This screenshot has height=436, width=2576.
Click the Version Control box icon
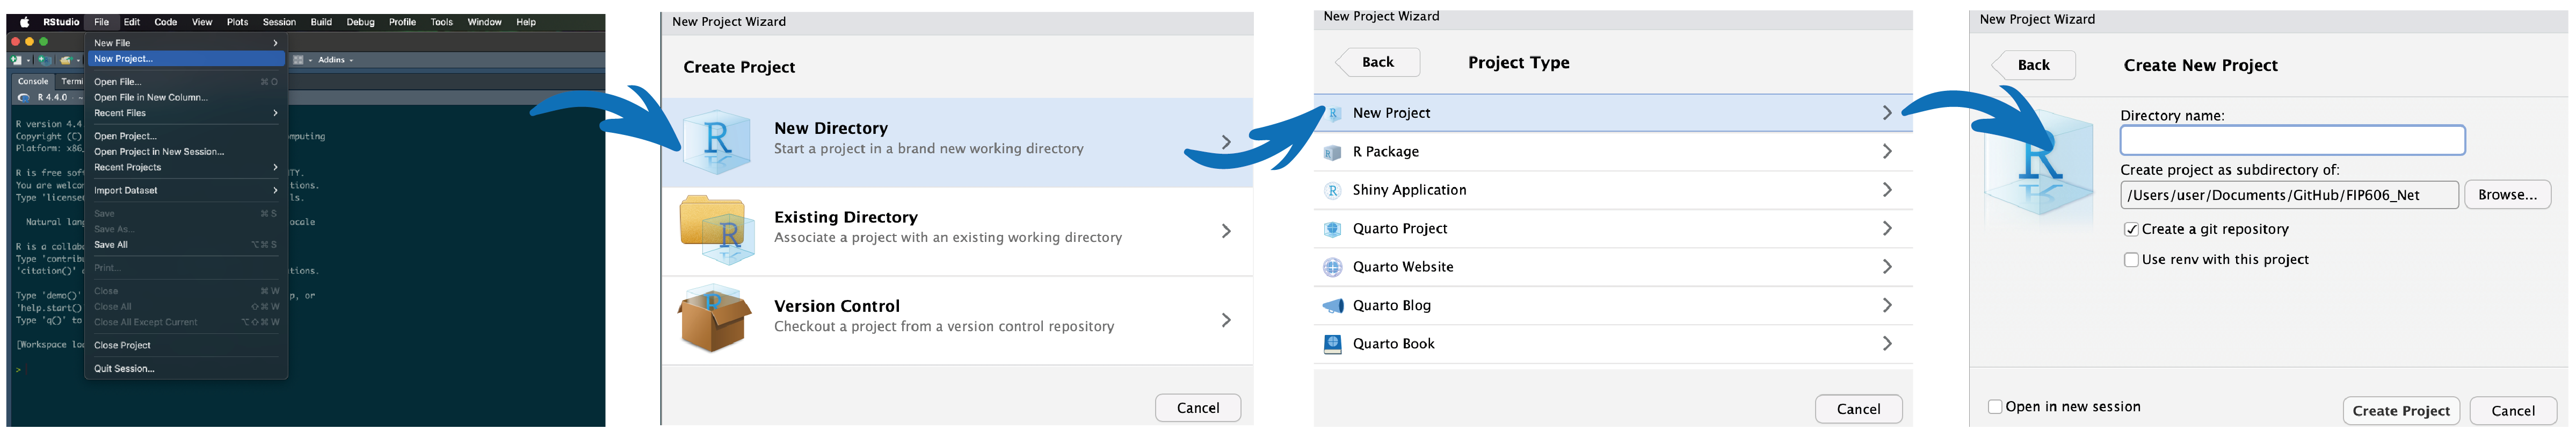tap(714, 319)
